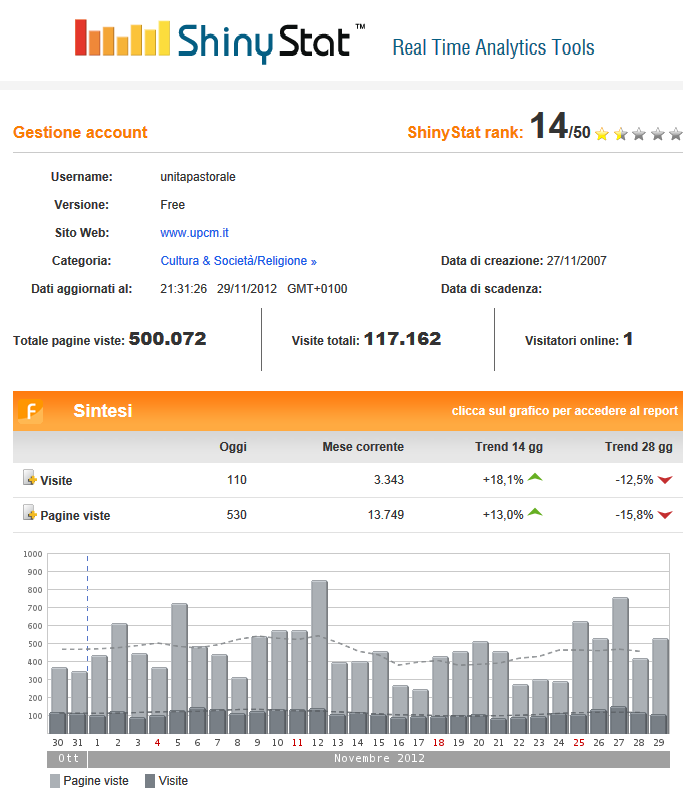This screenshot has width=697, height=806.
Task: Click the Ott month bar
Action: pyautogui.click(x=67, y=759)
